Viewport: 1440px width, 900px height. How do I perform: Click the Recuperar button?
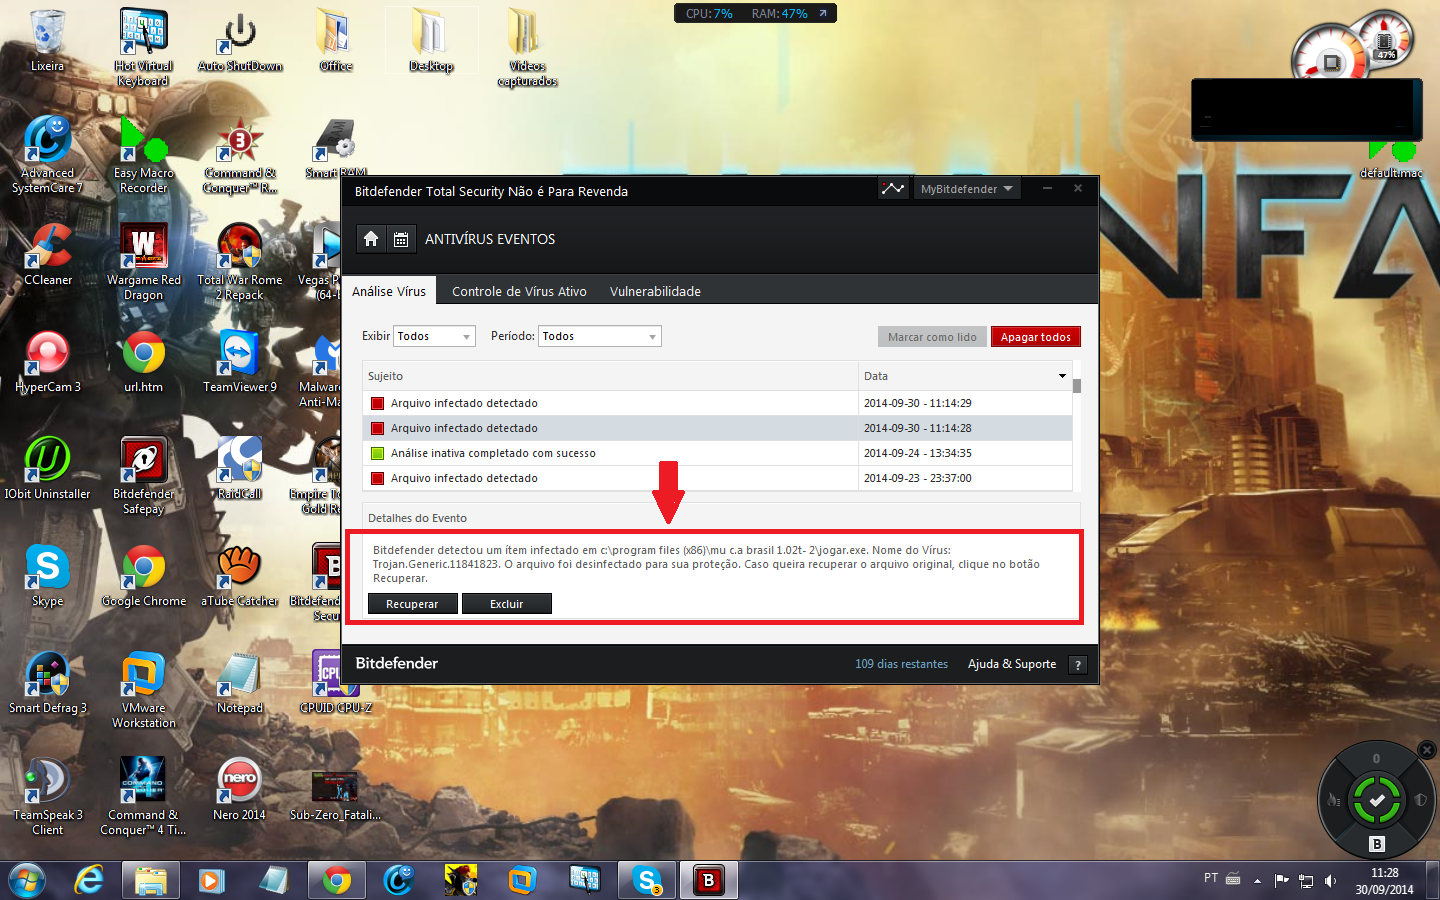pos(412,604)
